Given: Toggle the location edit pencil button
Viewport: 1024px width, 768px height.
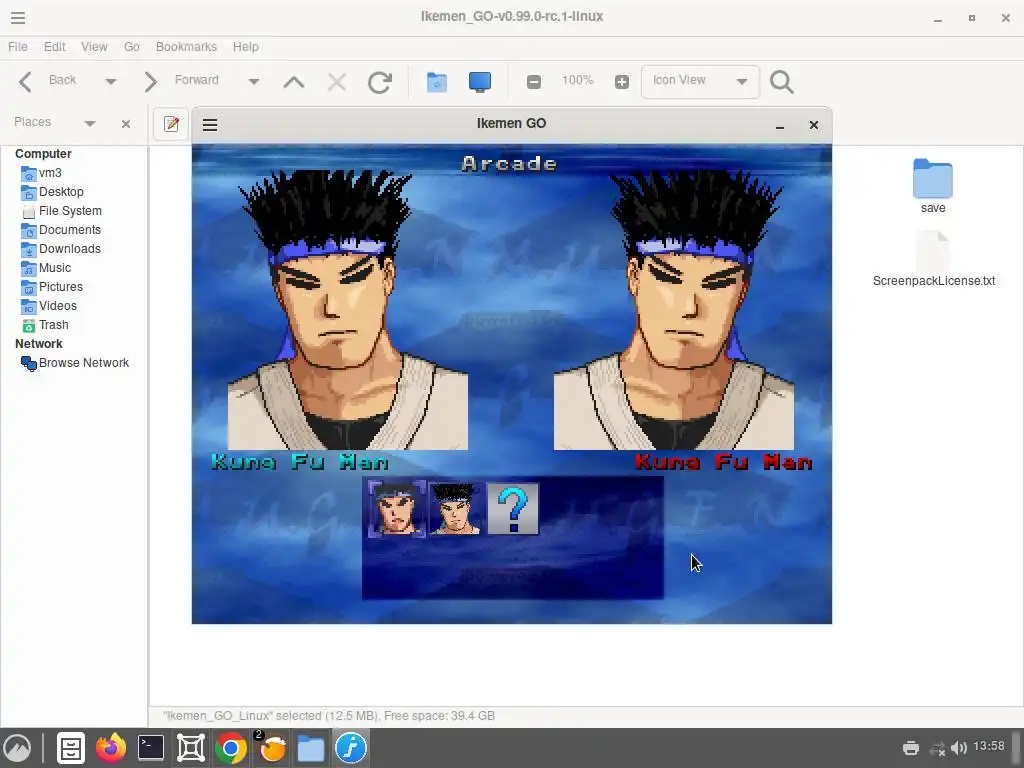Looking at the screenshot, I should pos(171,124).
